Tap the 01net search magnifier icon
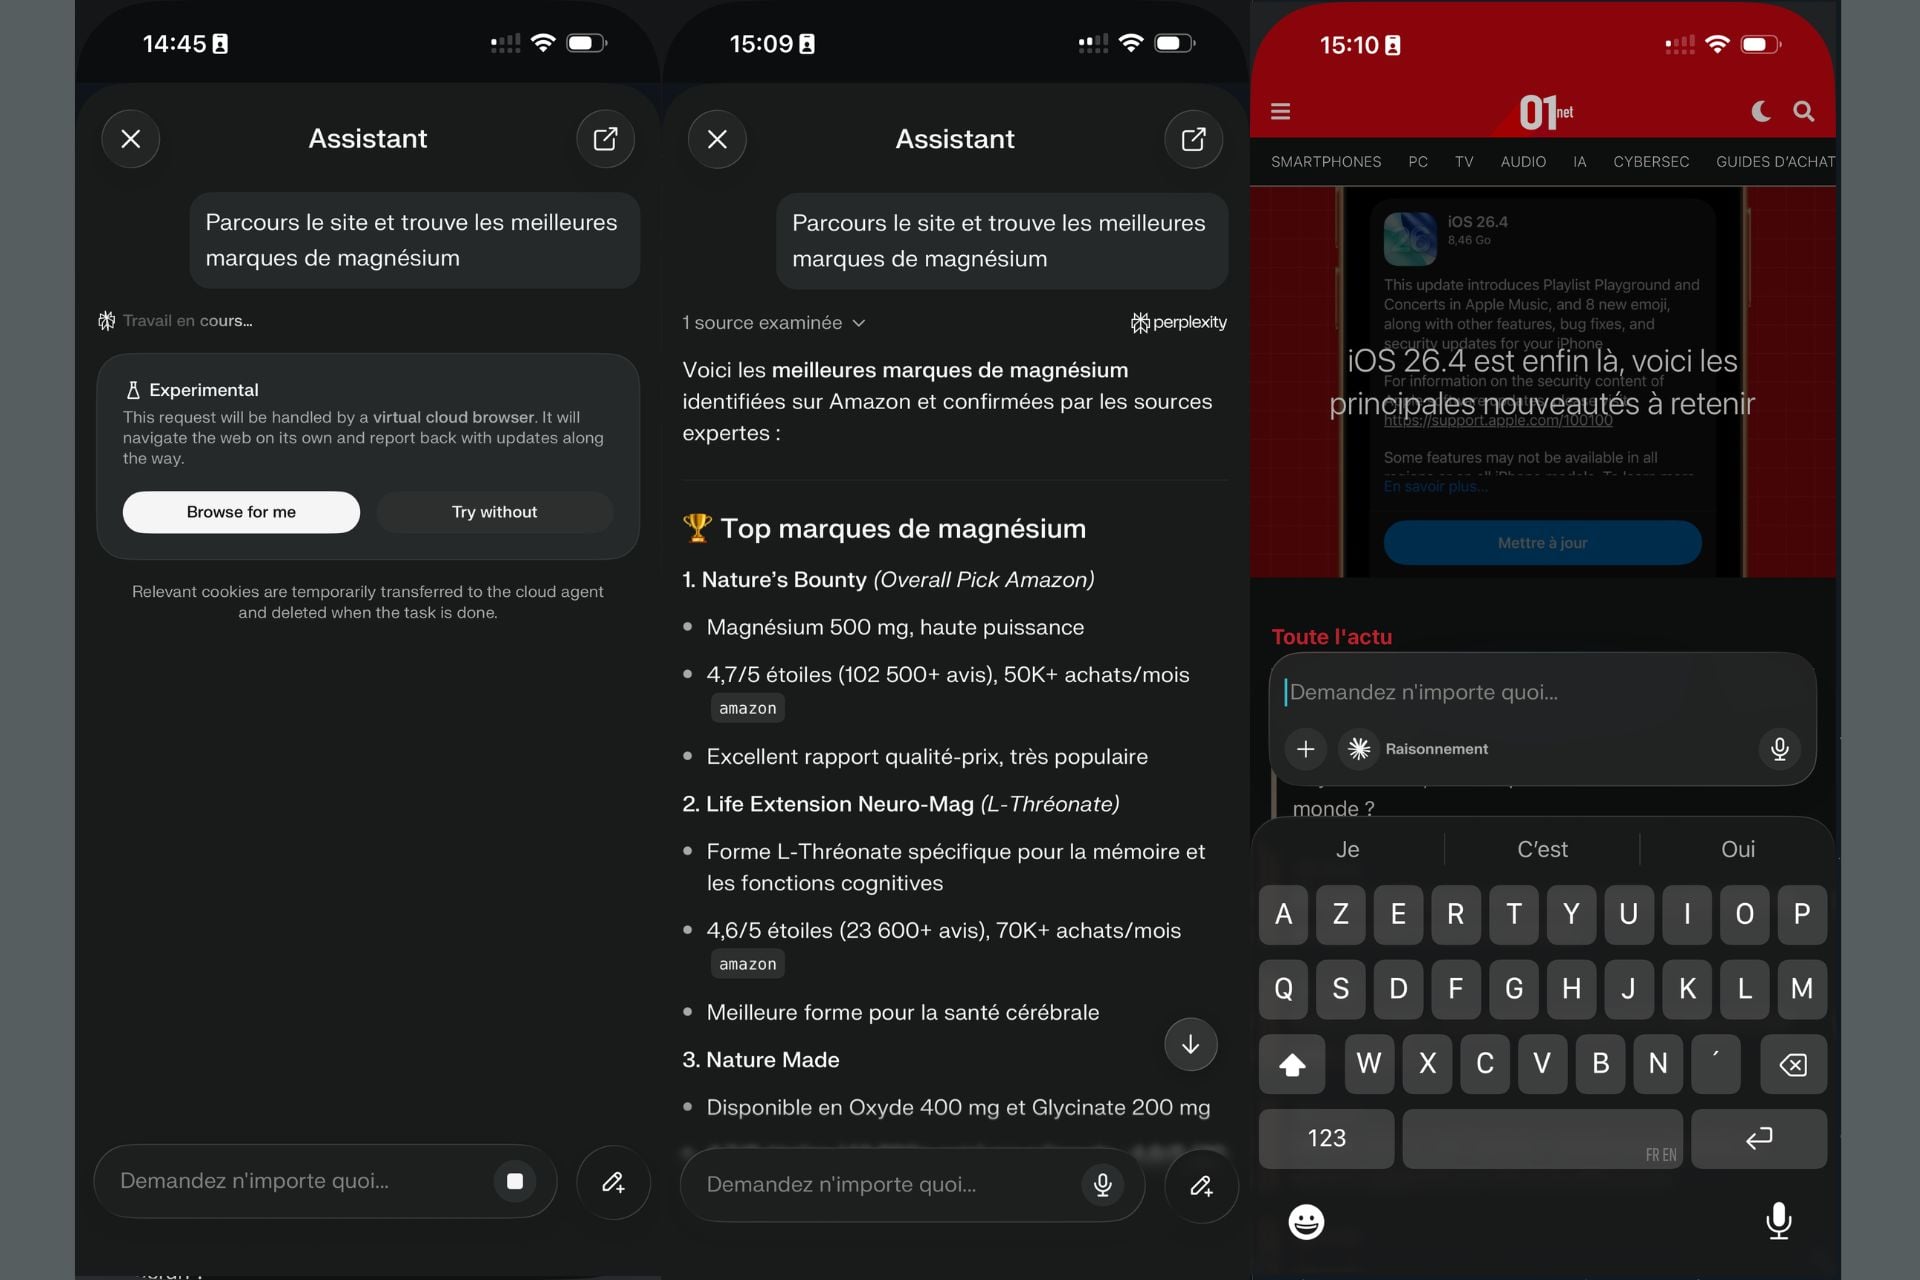The image size is (1920, 1280). 1803,111
